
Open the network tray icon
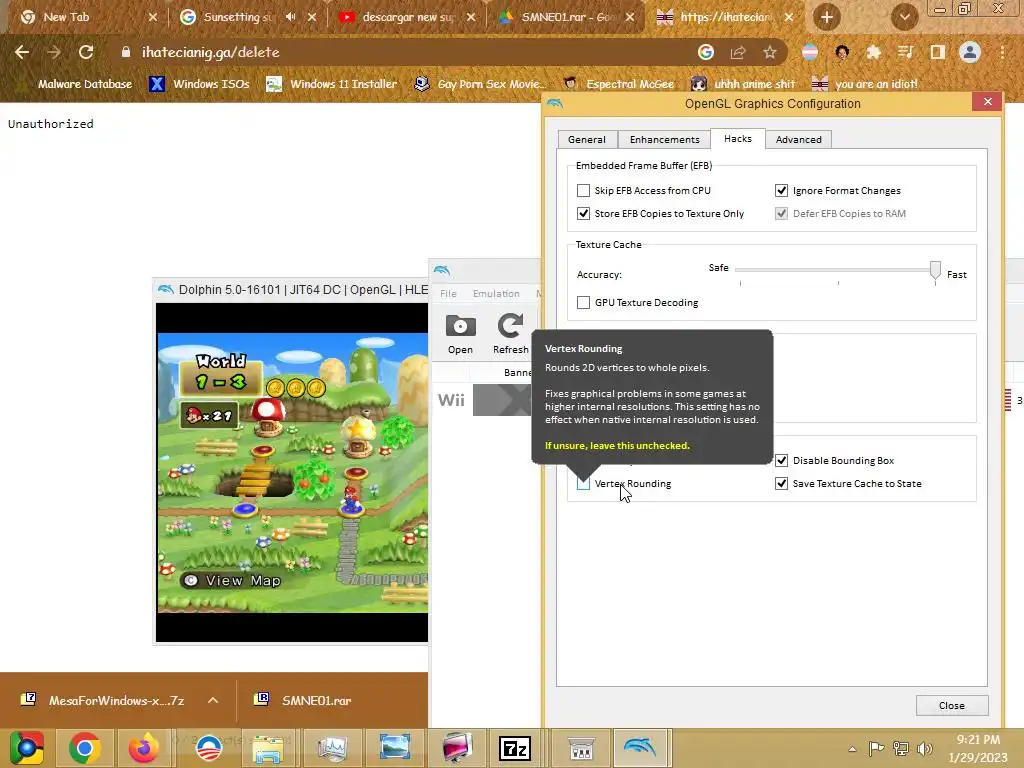901,748
